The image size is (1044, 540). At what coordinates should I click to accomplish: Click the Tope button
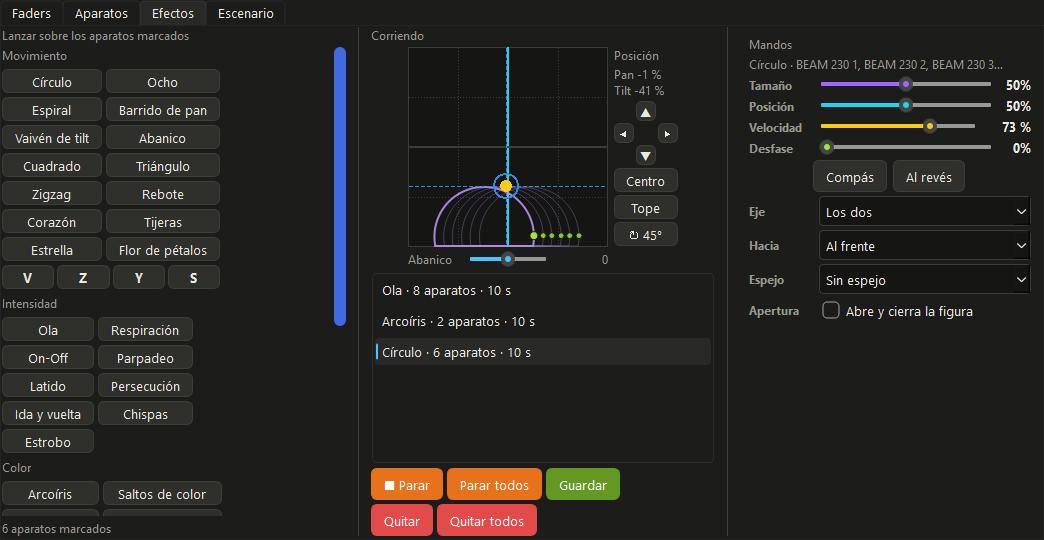click(646, 208)
